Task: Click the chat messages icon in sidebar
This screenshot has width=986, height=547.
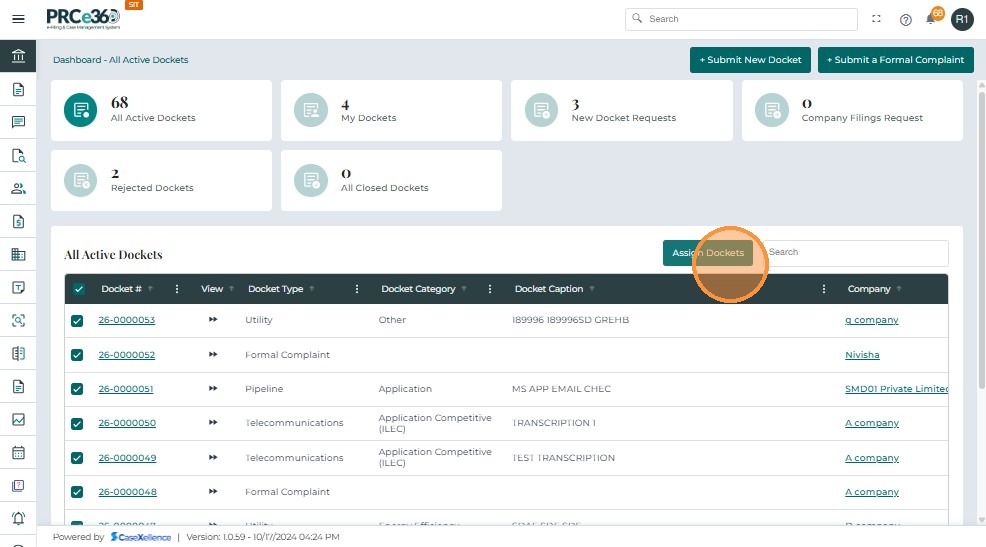Action: [18, 122]
